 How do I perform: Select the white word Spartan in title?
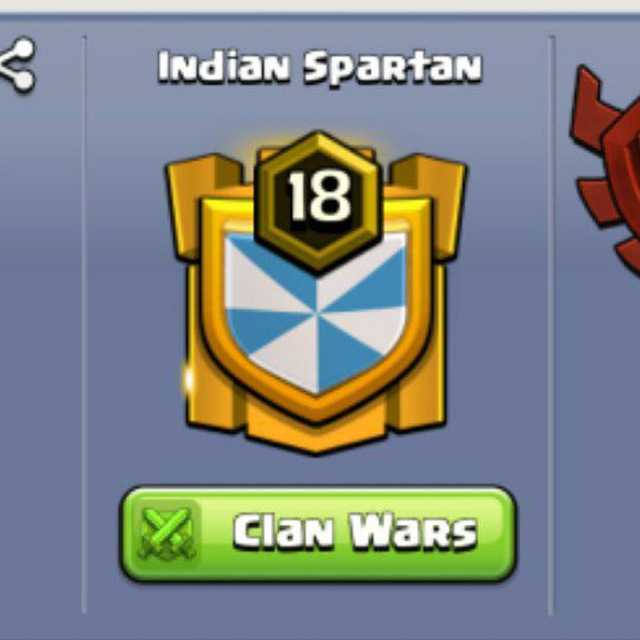[393, 68]
